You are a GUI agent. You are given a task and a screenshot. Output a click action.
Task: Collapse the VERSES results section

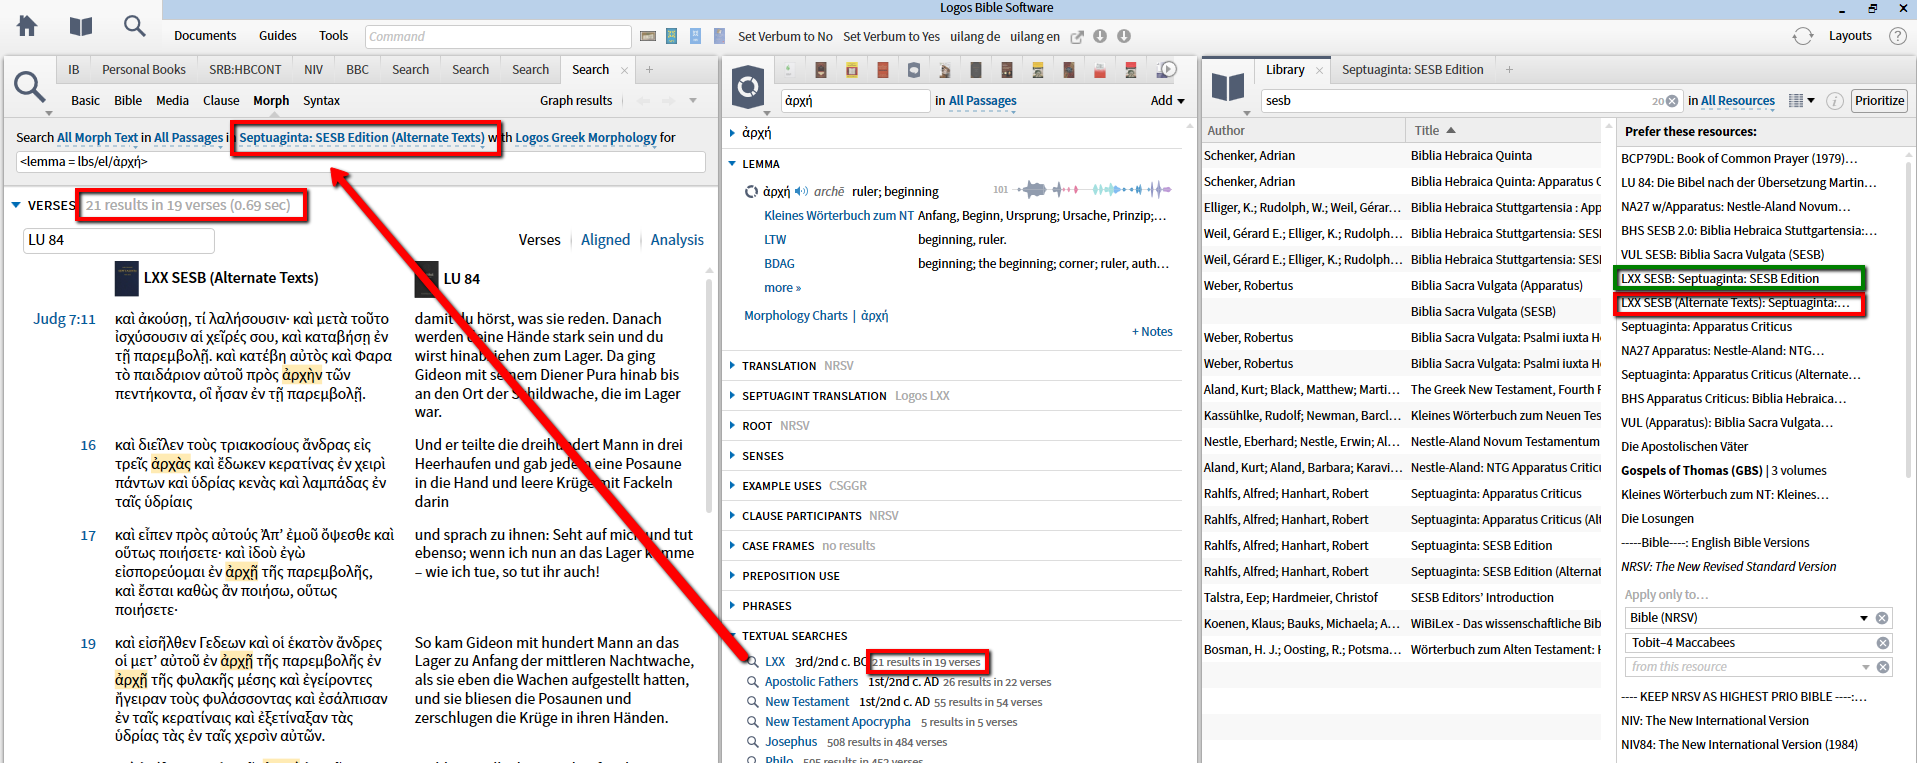[16, 205]
